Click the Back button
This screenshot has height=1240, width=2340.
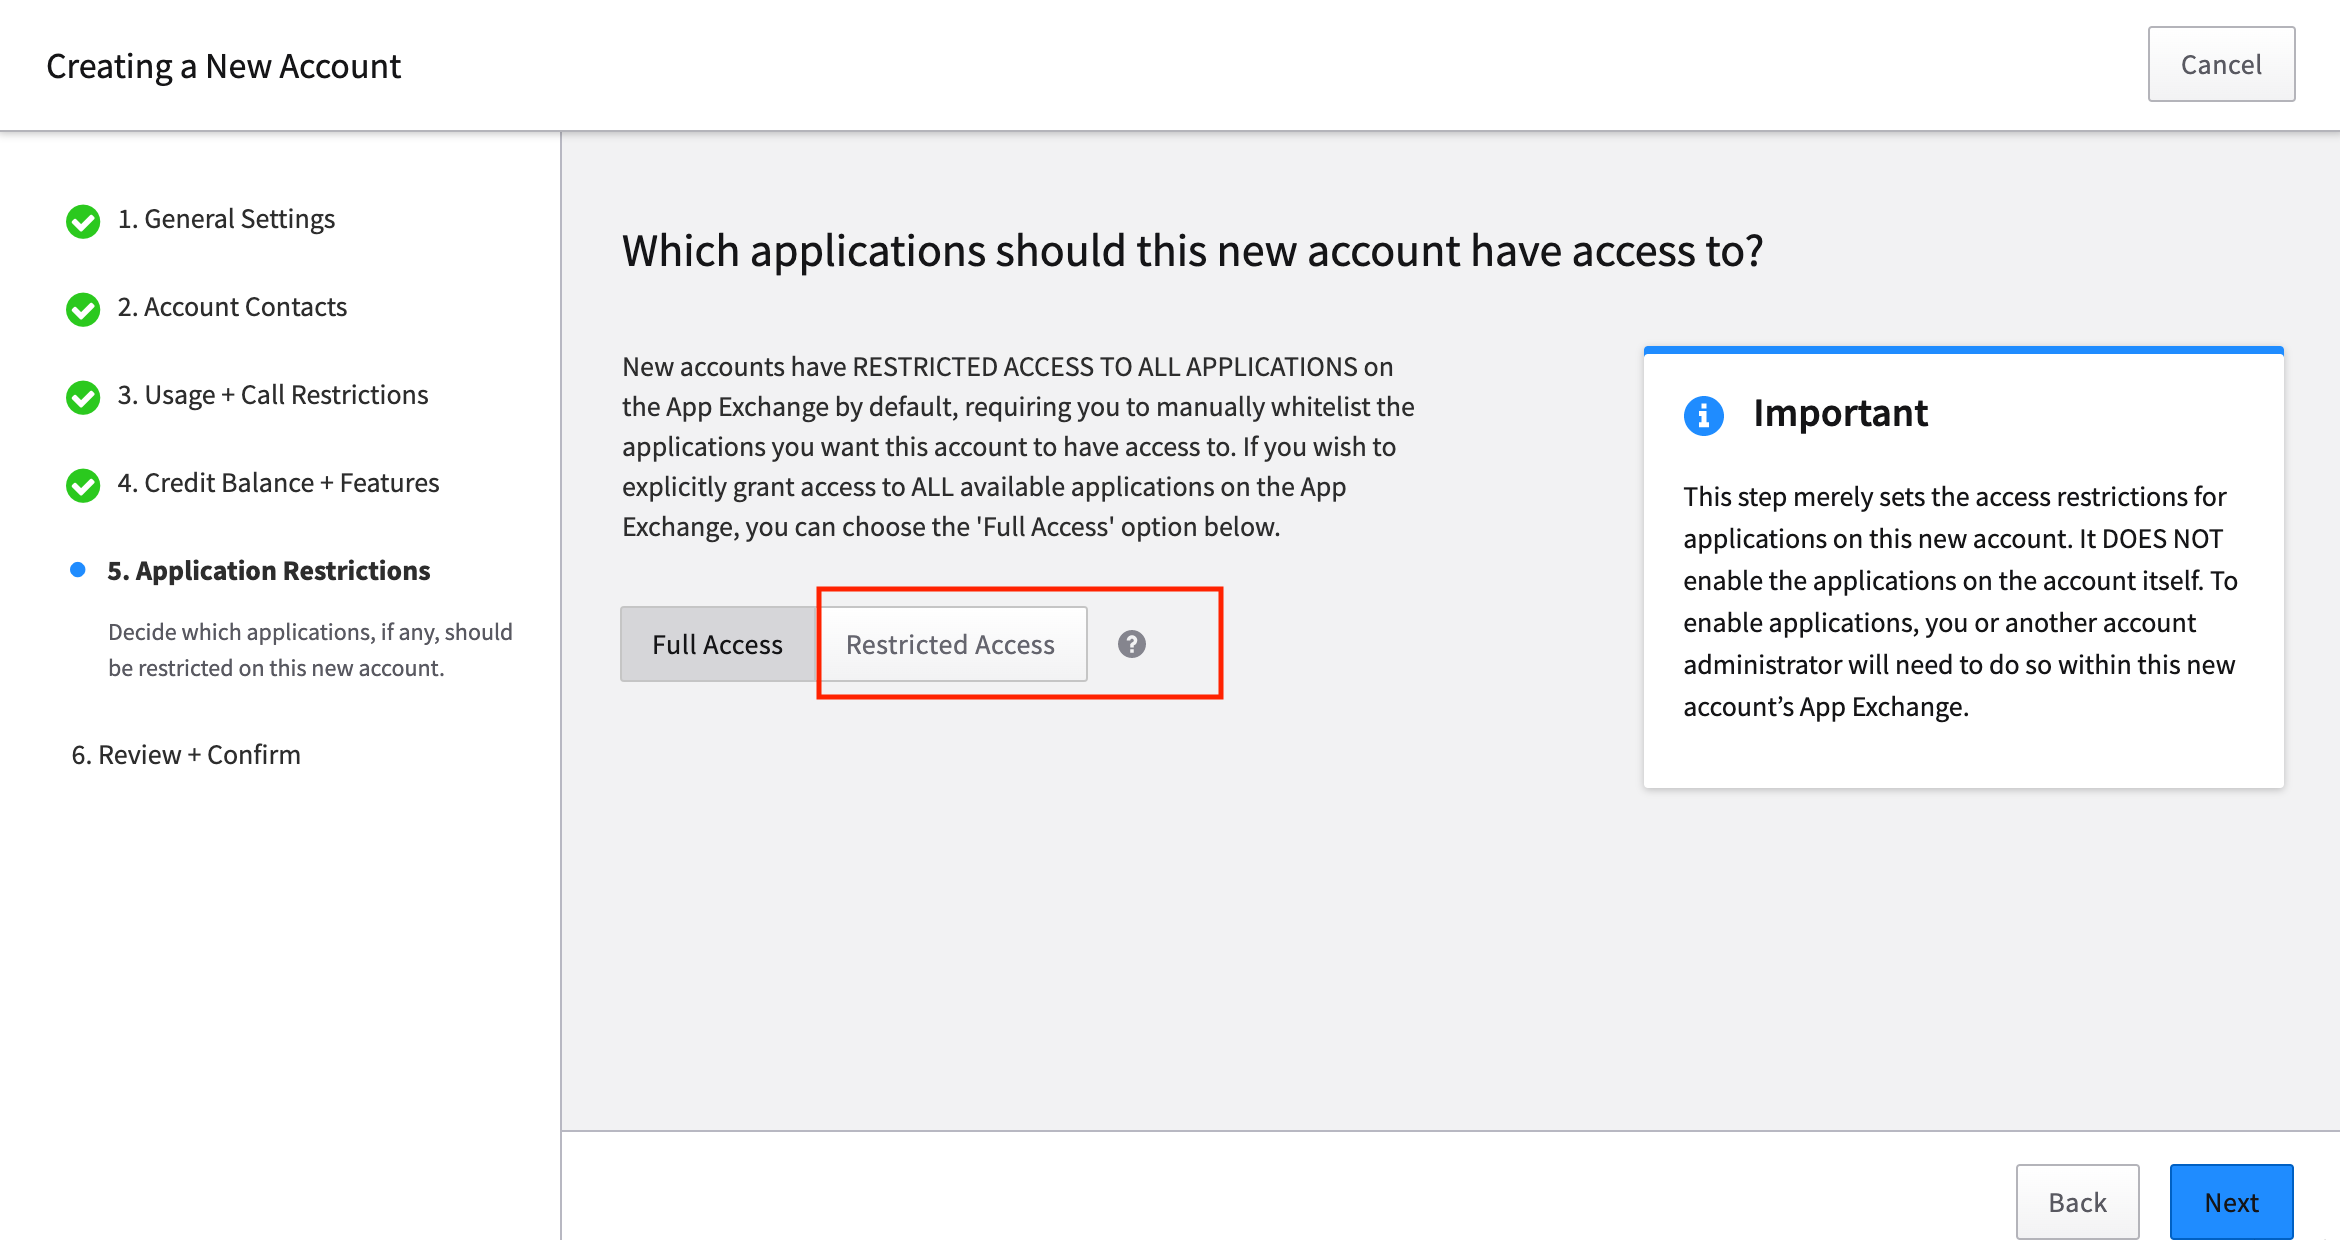2077,1202
